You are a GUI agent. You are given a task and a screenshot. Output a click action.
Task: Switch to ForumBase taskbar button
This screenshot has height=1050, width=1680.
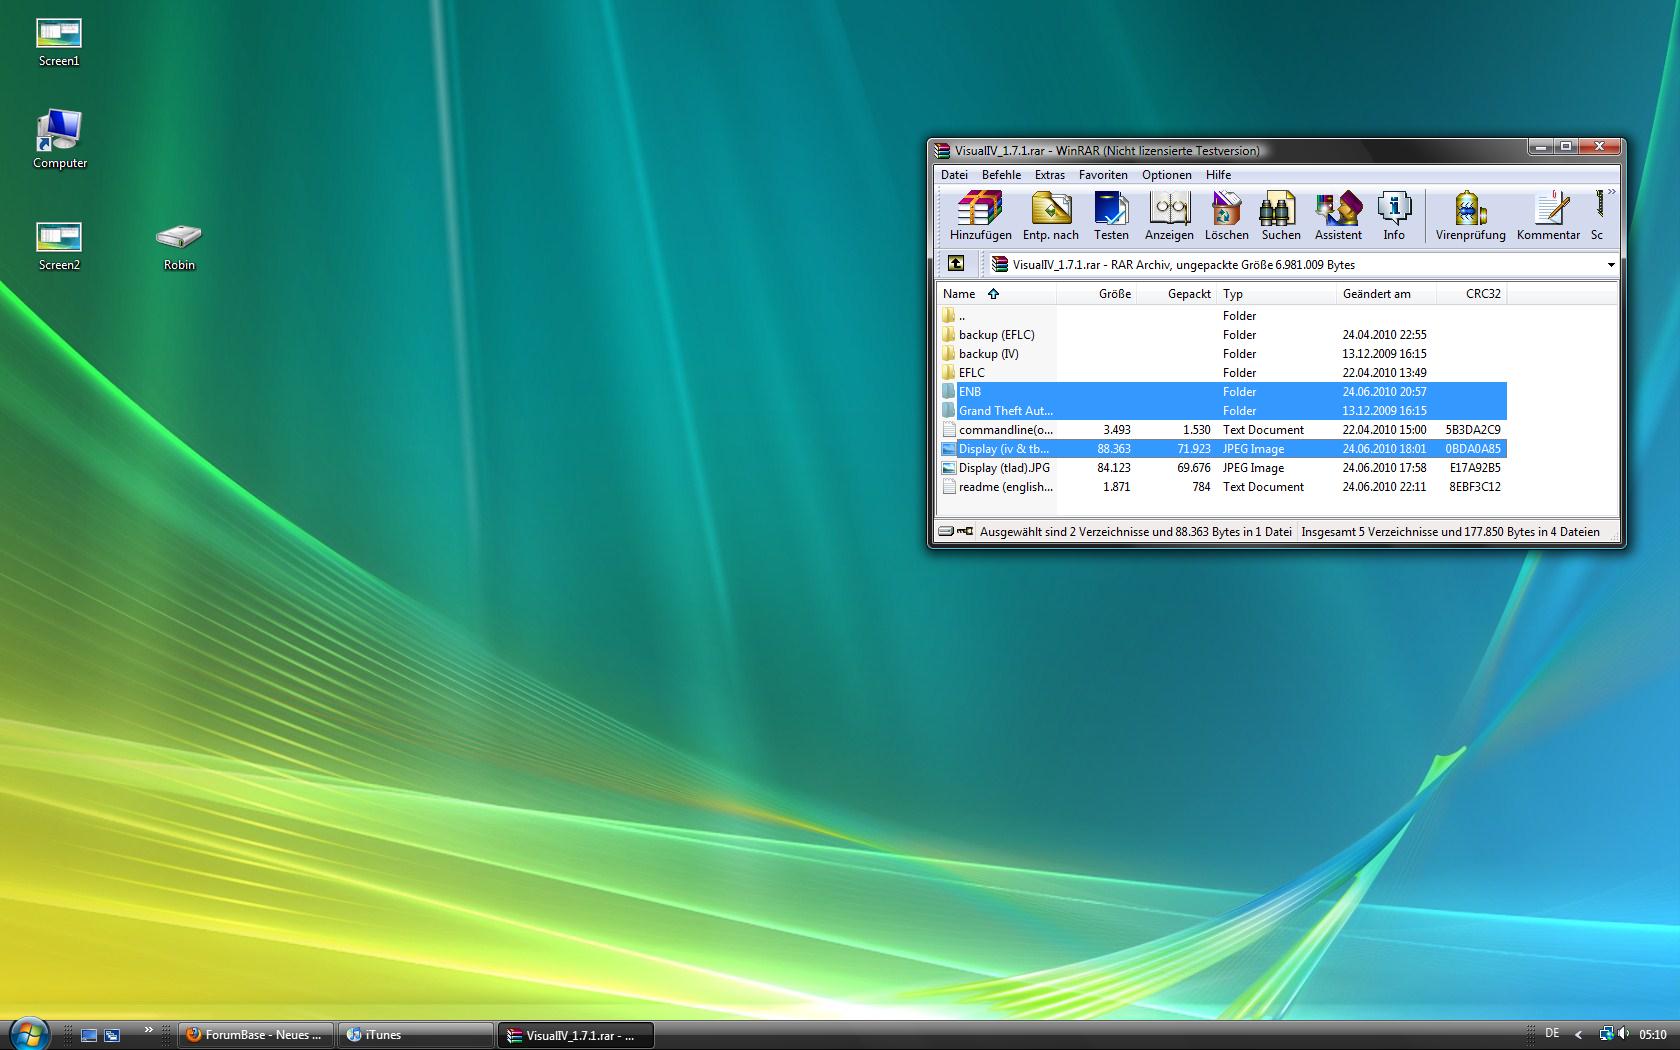pos(256,1035)
